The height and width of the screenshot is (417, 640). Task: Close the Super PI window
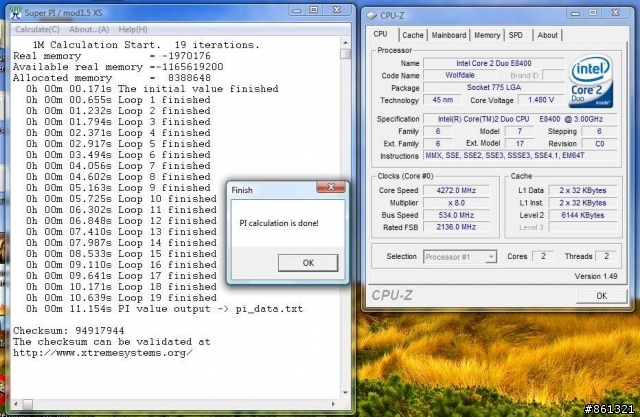pos(337,10)
